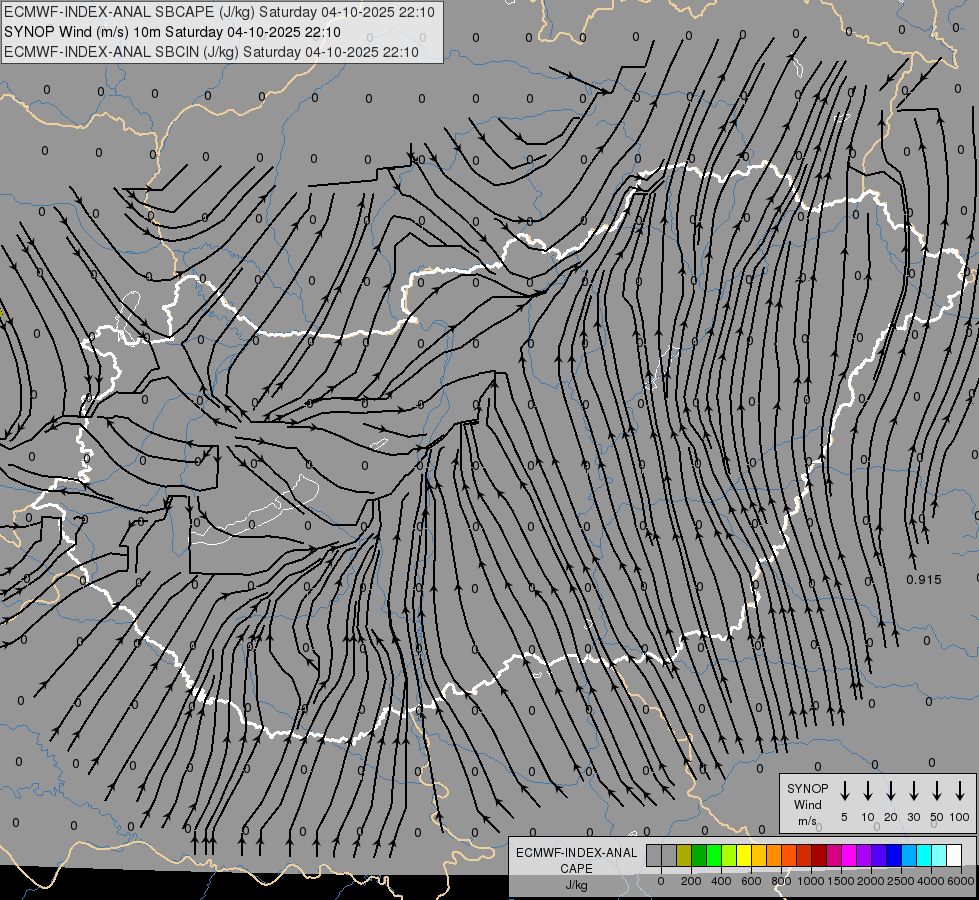This screenshot has height=900, width=979.
Task: Click the 'SYNOP Wind m/s' legend label
Action: (807, 804)
